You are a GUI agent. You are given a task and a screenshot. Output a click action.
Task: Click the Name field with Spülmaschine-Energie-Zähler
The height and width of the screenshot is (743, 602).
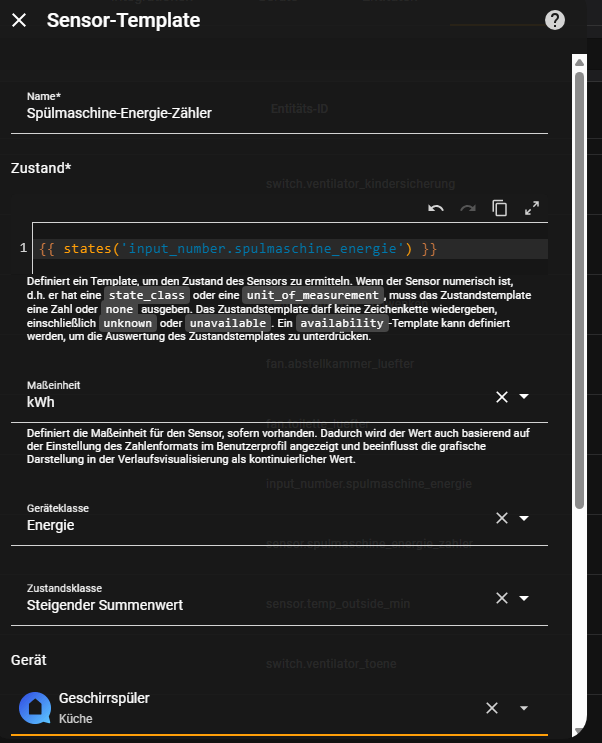pos(280,113)
